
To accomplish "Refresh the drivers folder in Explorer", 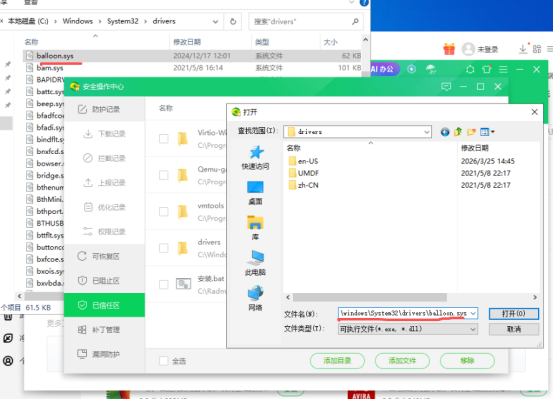I will 233,22.
